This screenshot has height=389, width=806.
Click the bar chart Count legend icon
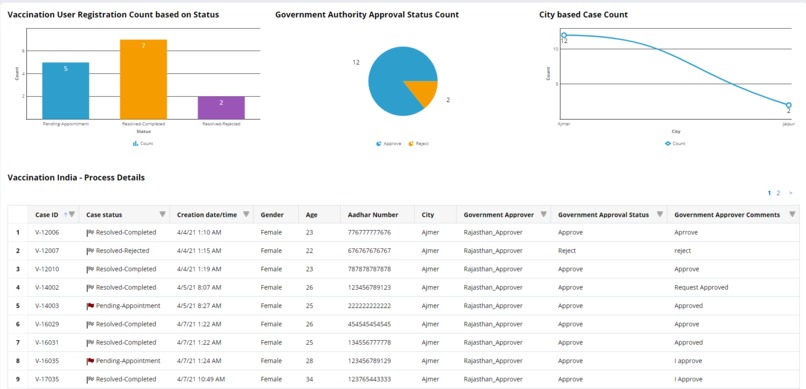coord(136,143)
